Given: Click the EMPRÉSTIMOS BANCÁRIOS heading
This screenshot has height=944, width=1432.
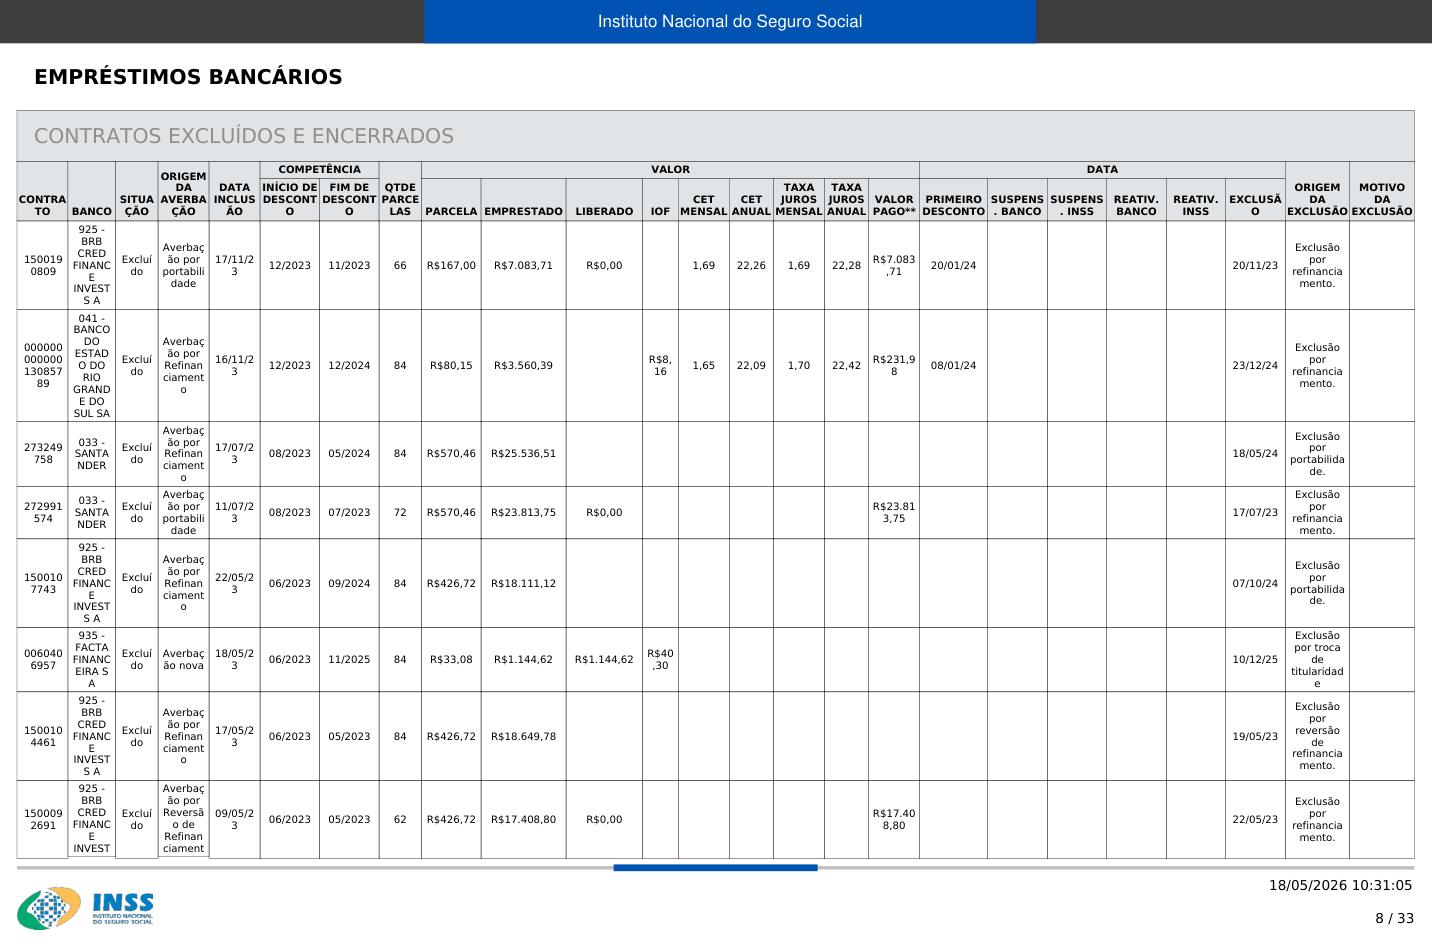Looking at the screenshot, I should click(x=188, y=77).
